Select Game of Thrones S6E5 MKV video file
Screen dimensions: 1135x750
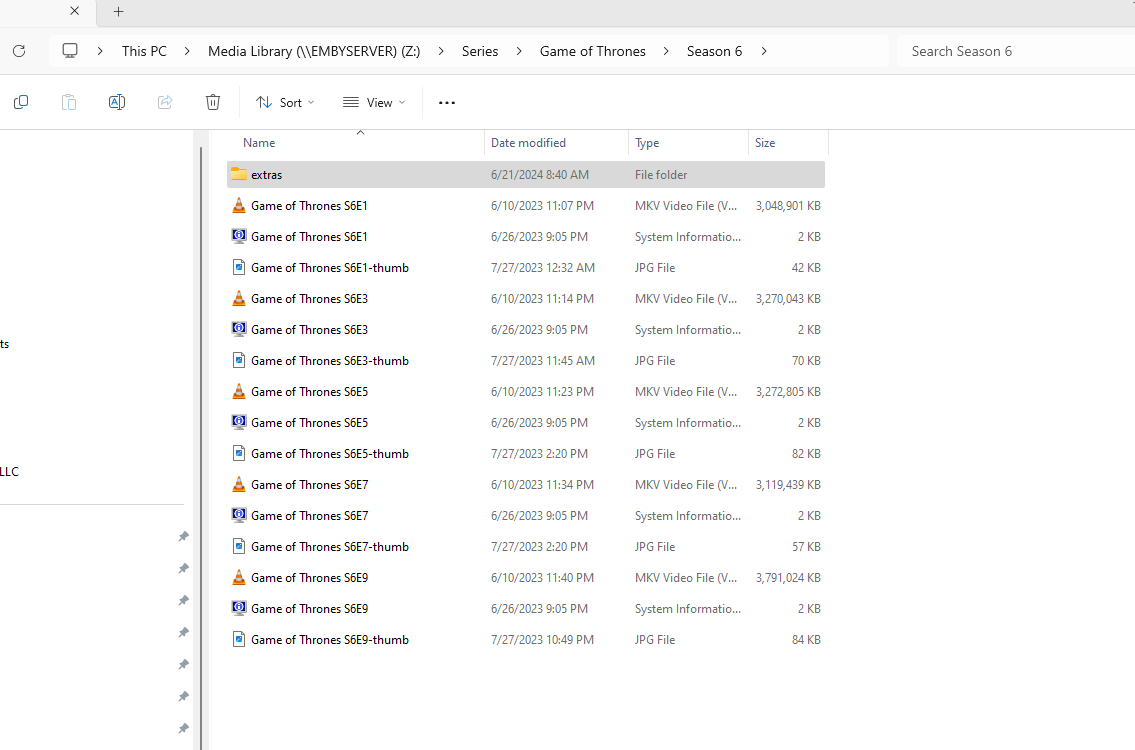point(309,392)
